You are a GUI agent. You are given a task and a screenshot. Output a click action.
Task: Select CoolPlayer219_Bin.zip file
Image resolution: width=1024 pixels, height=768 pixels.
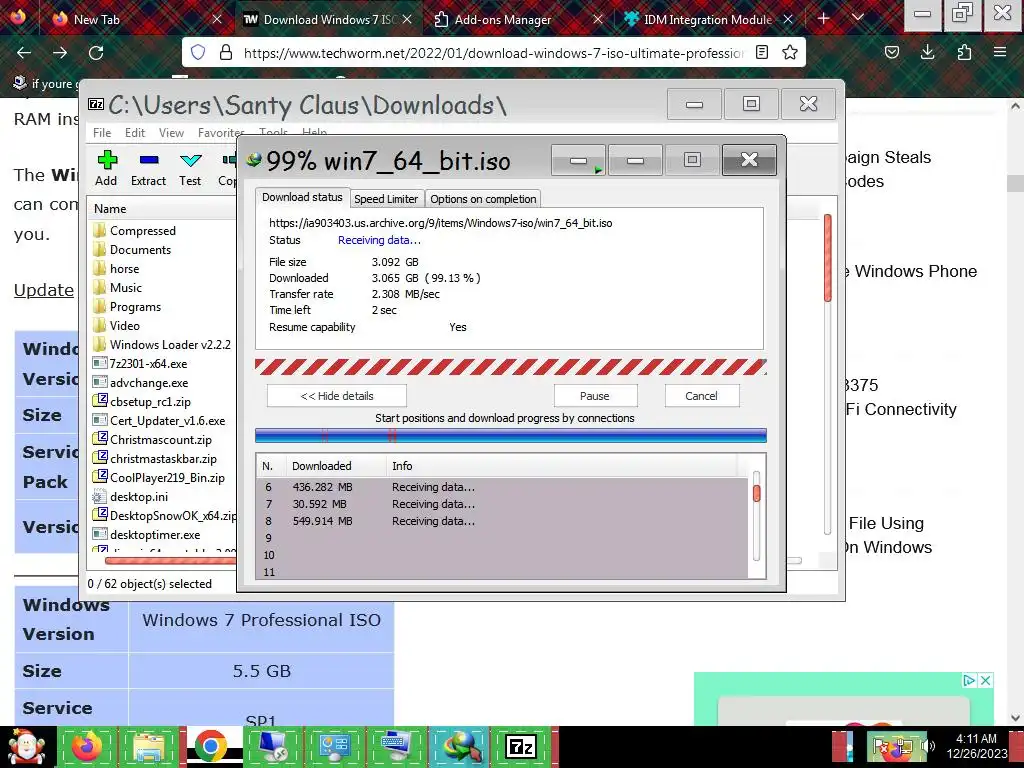click(x=167, y=477)
